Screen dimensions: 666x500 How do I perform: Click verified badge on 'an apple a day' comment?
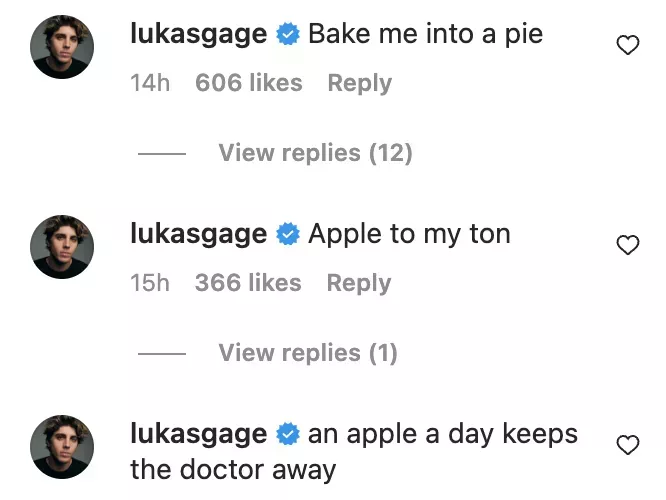(x=288, y=435)
